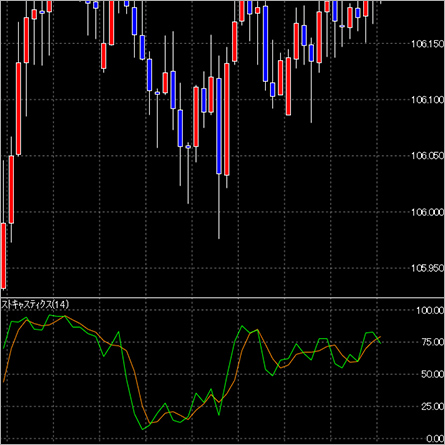Click the divider between price chart and stochastic panel
Screen dimensions: 445x445
coord(222,297)
